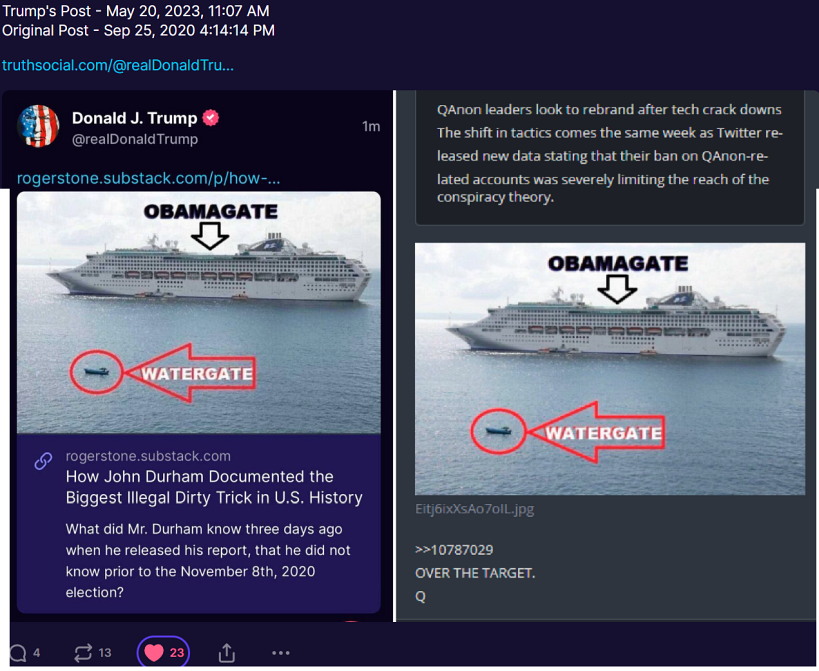819x671 pixels.
Task: Click the rogerstone.substack.com domain in card
Action: point(148,456)
